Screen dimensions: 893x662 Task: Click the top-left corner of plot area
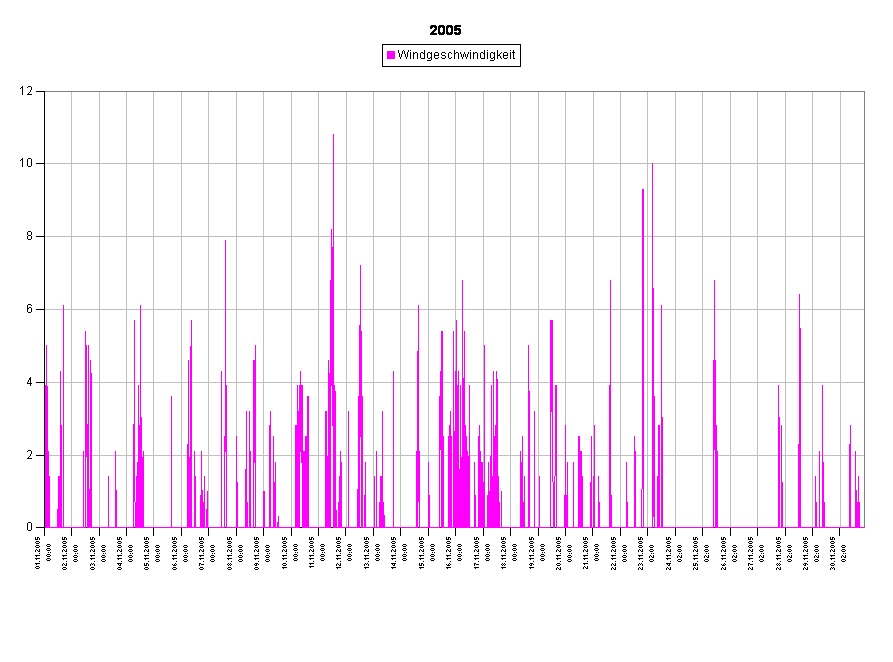pyautogui.click(x=45, y=92)
